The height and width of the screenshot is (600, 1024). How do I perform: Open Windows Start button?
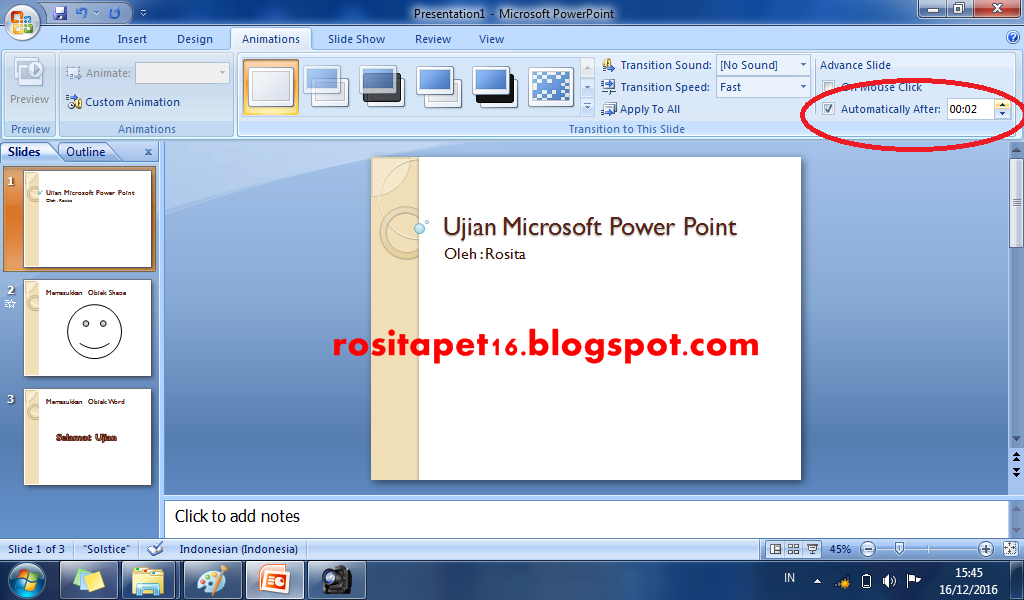point(27,580)
